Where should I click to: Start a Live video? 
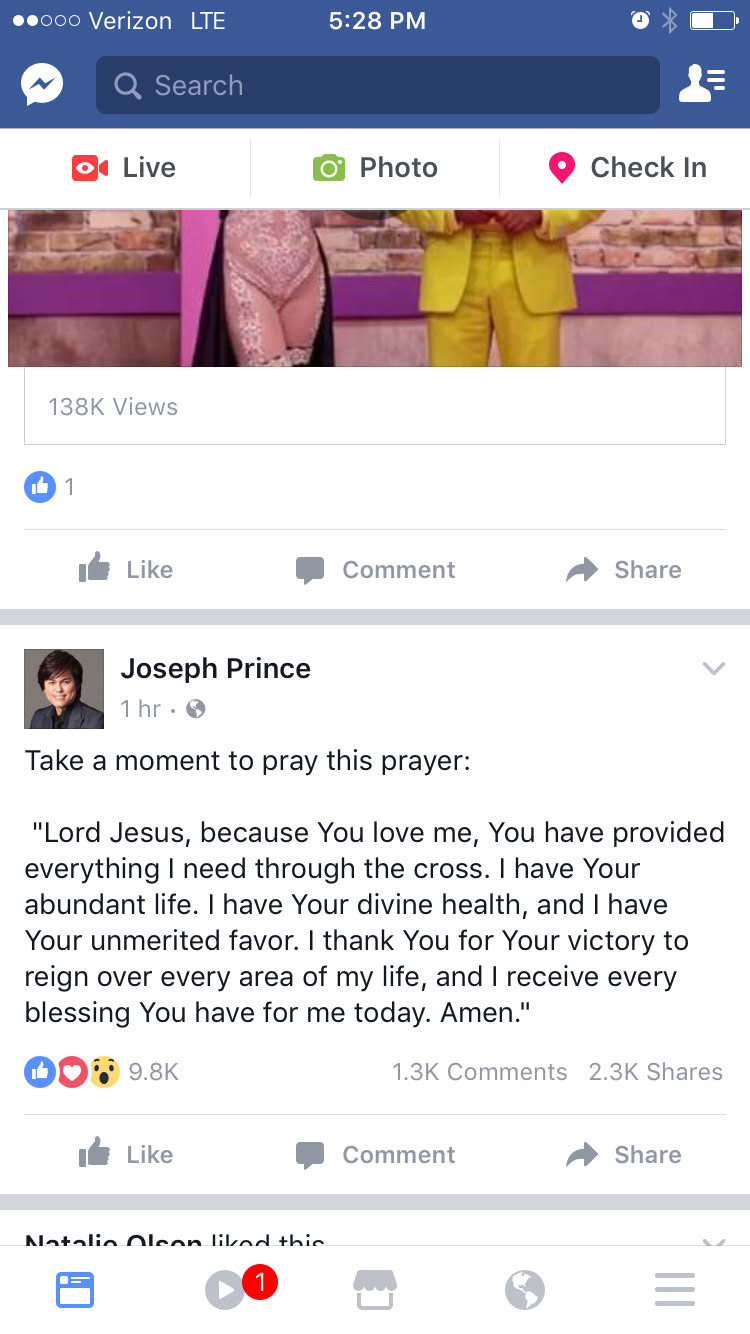(x=125, y=168)
